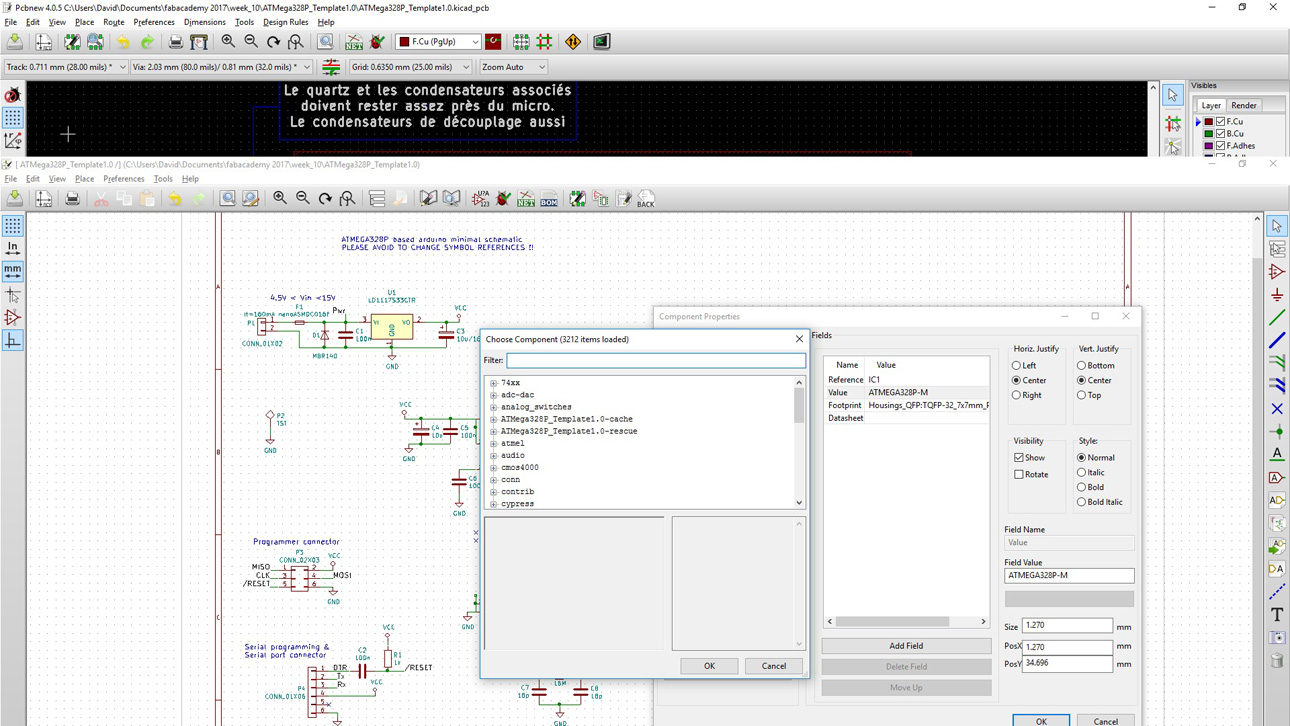
Task: Select Right horizontal justify radio
Action: tap(1017, 395)
